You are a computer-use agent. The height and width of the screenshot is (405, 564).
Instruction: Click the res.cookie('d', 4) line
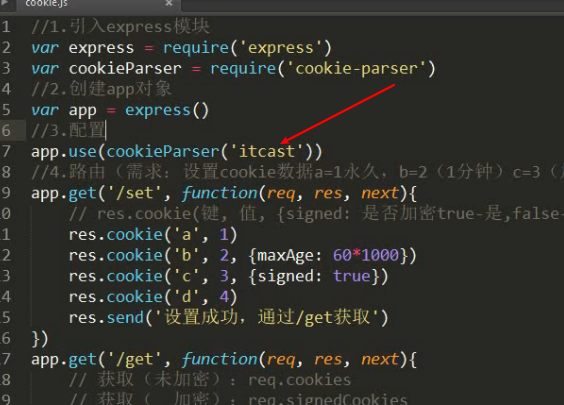(153, 297)
